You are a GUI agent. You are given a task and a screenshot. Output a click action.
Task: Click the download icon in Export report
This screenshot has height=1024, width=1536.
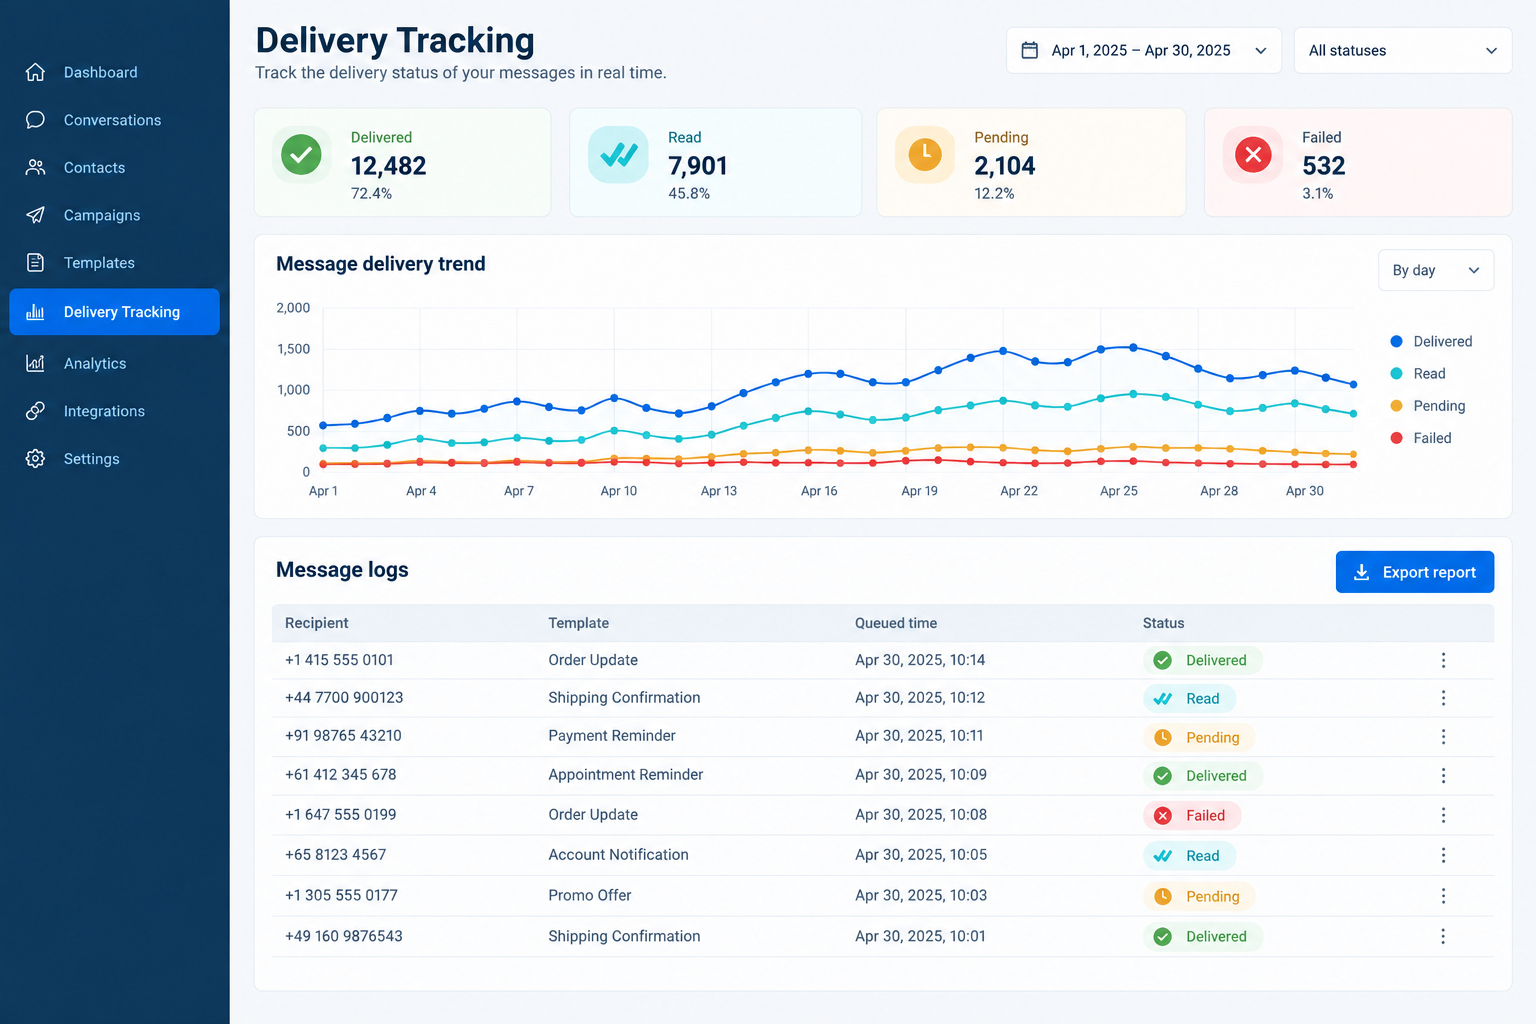pyautogui.click(x=1361, y=572)
